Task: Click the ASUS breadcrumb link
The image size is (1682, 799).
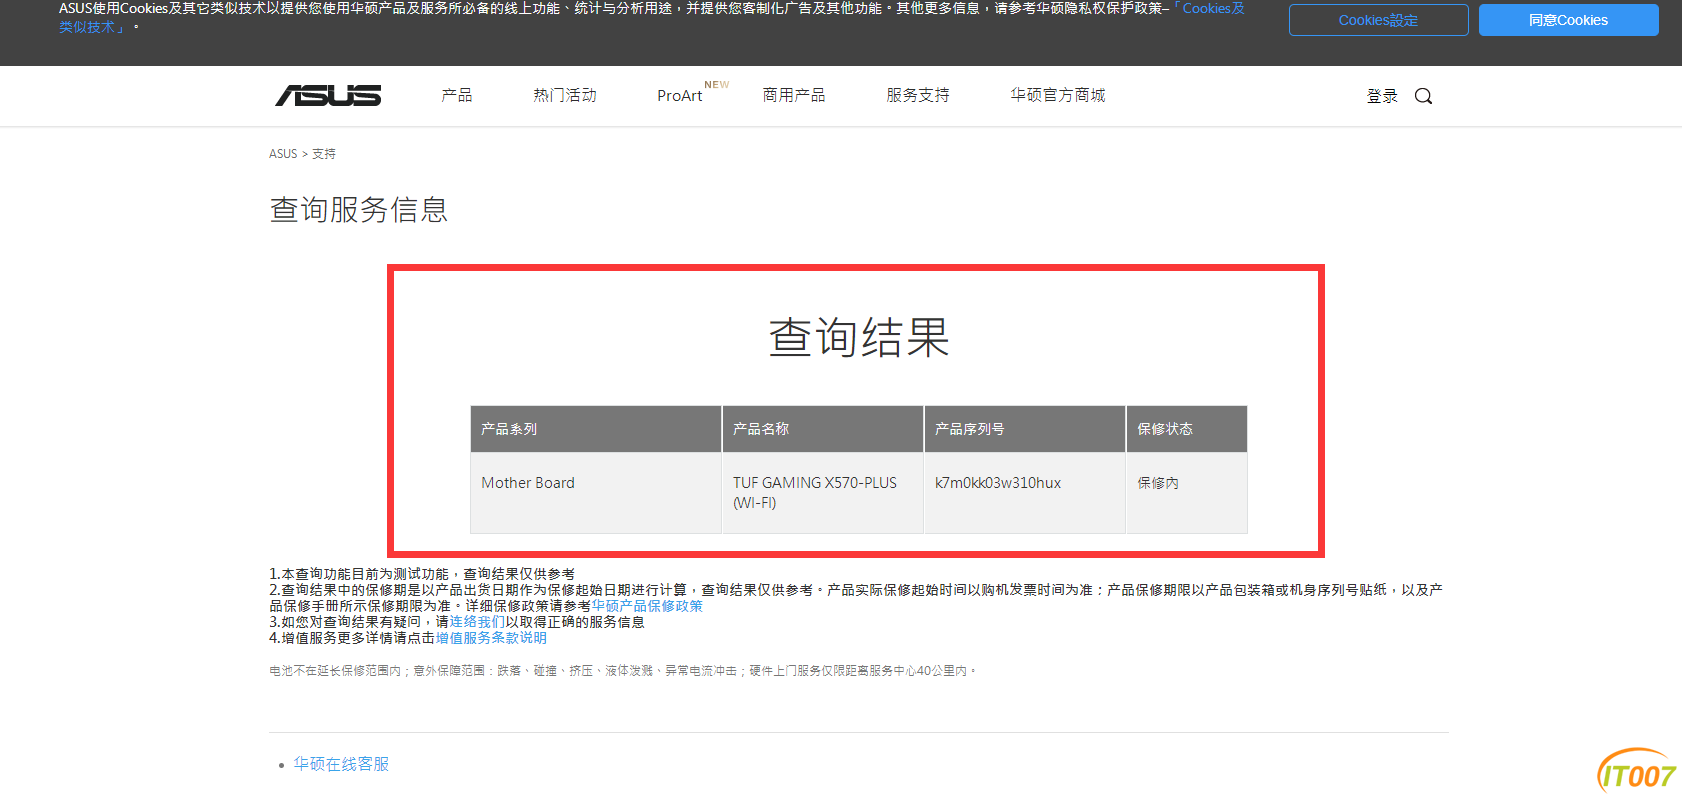Action: [x=283, y=154]
